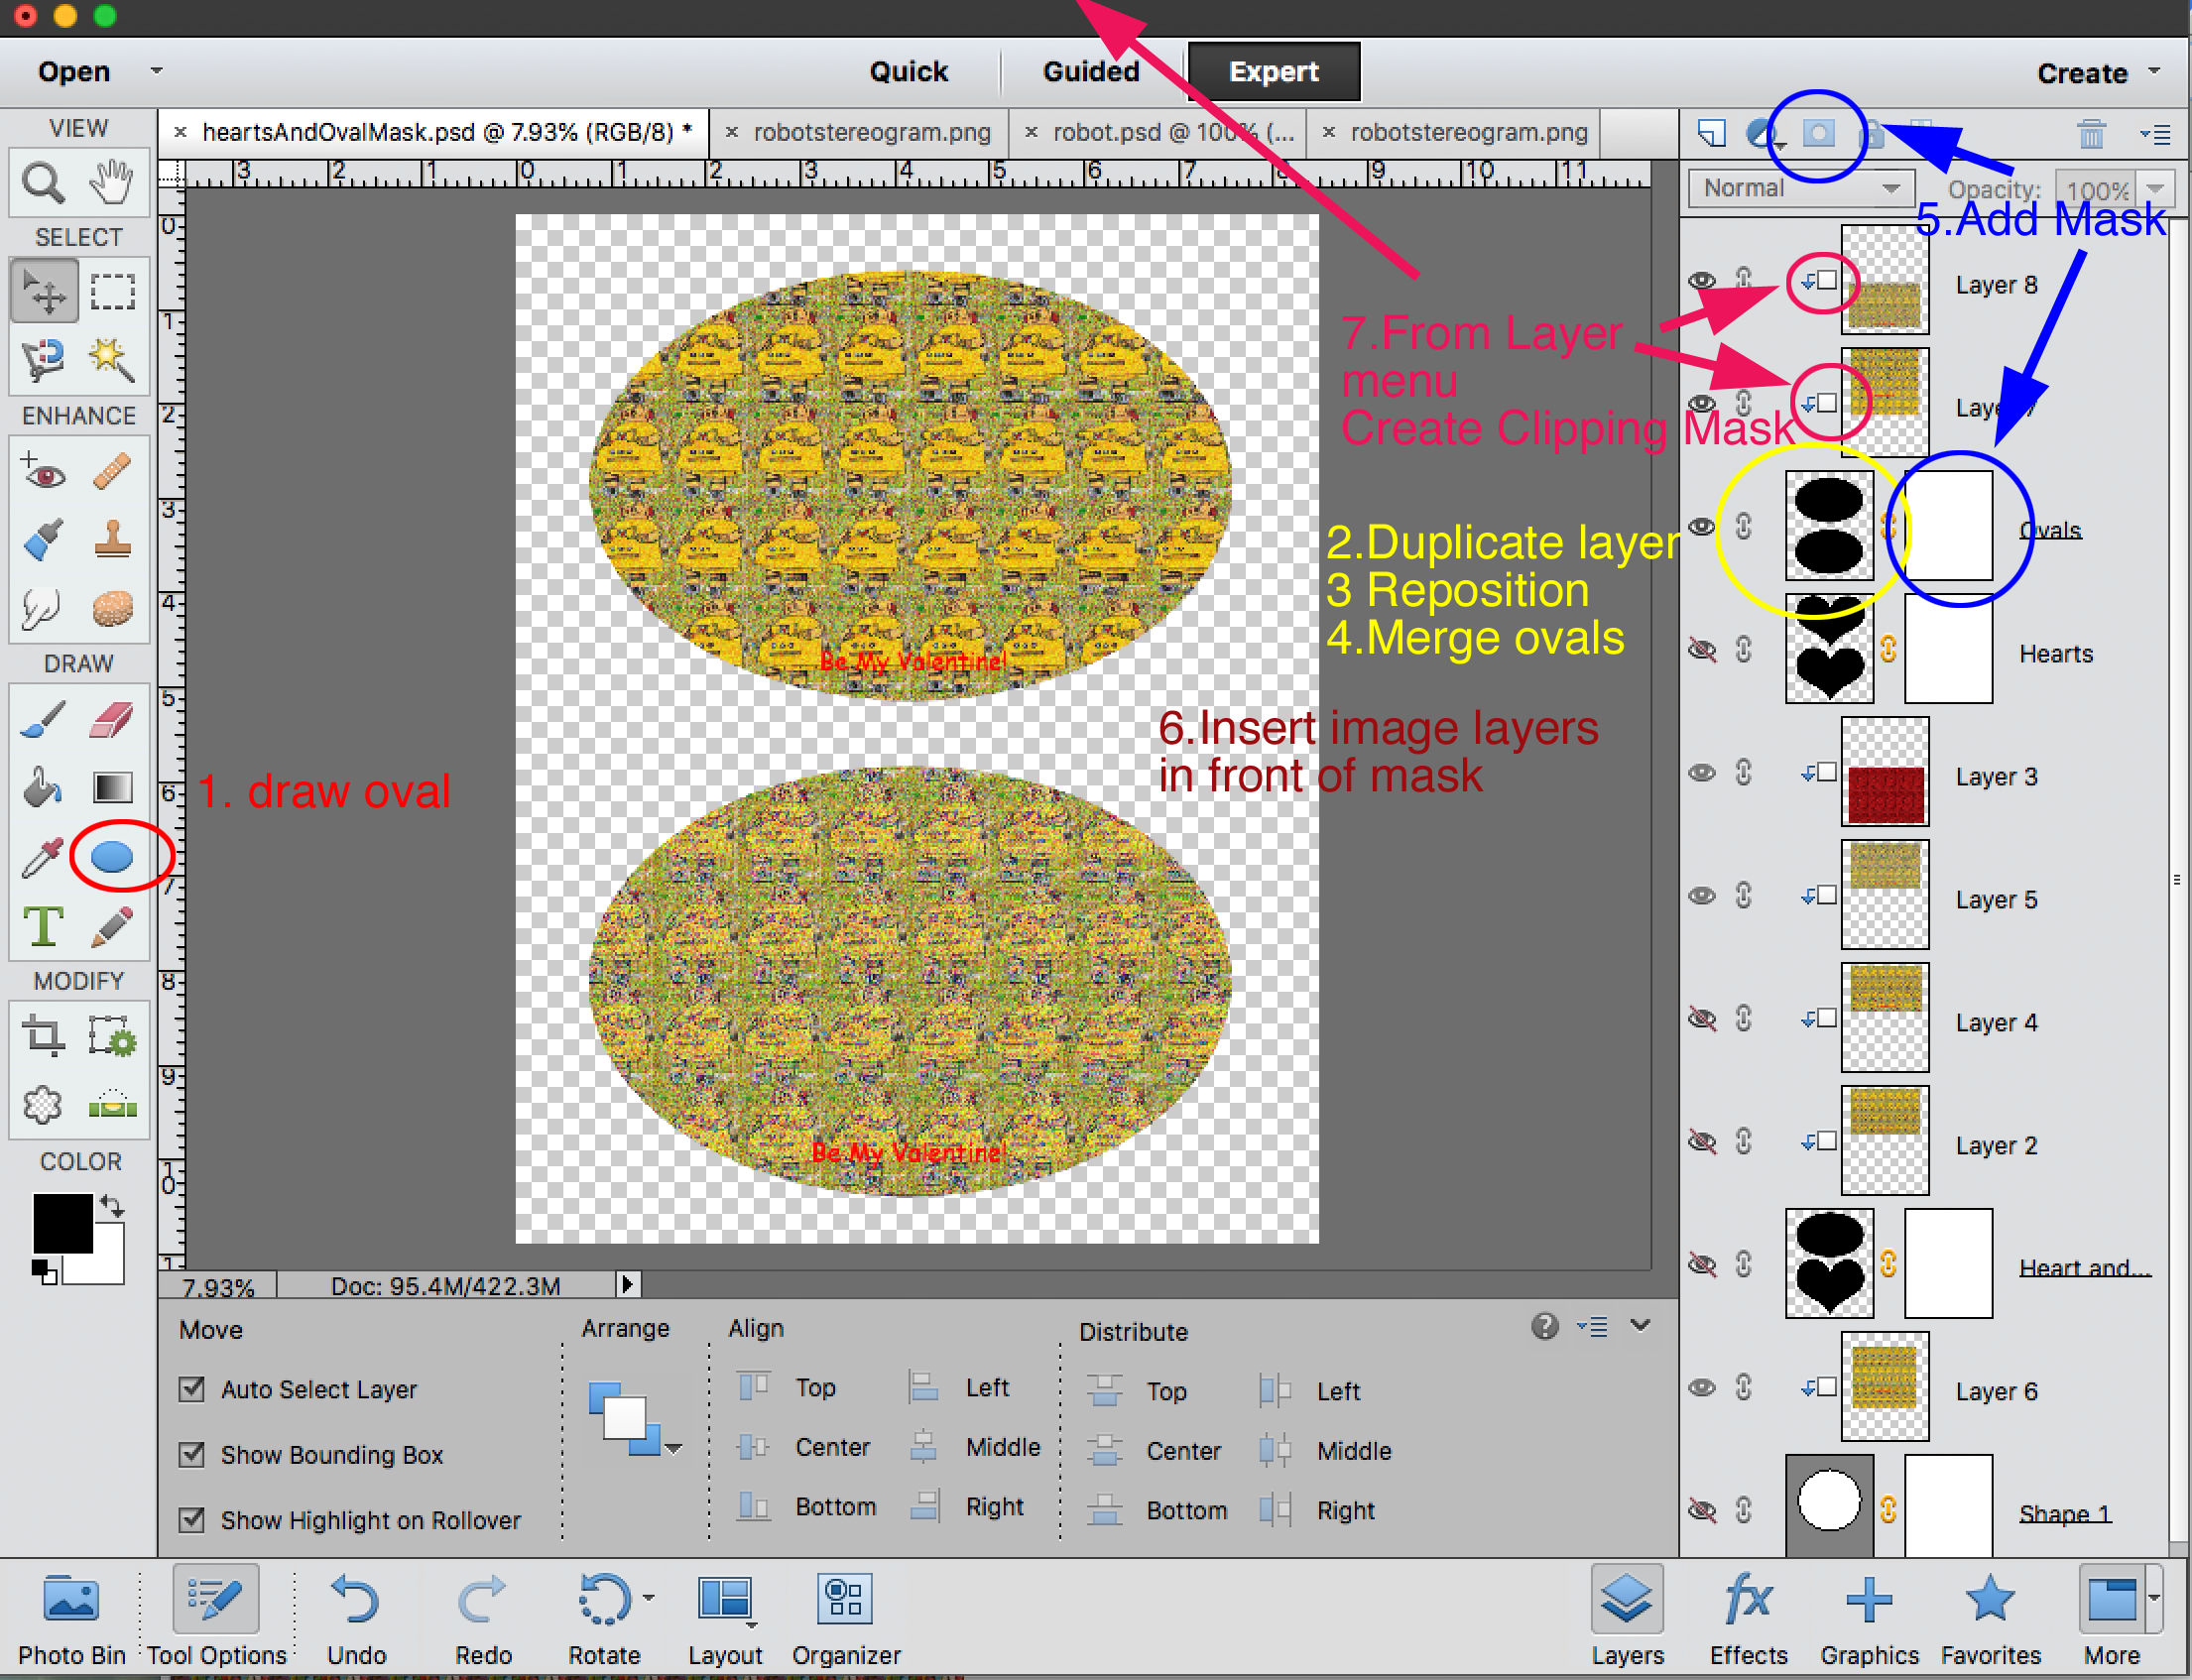The width and height of the screenshot is (2192, 1680).
Task: Select the Move tool
Action: coord(44,290)
